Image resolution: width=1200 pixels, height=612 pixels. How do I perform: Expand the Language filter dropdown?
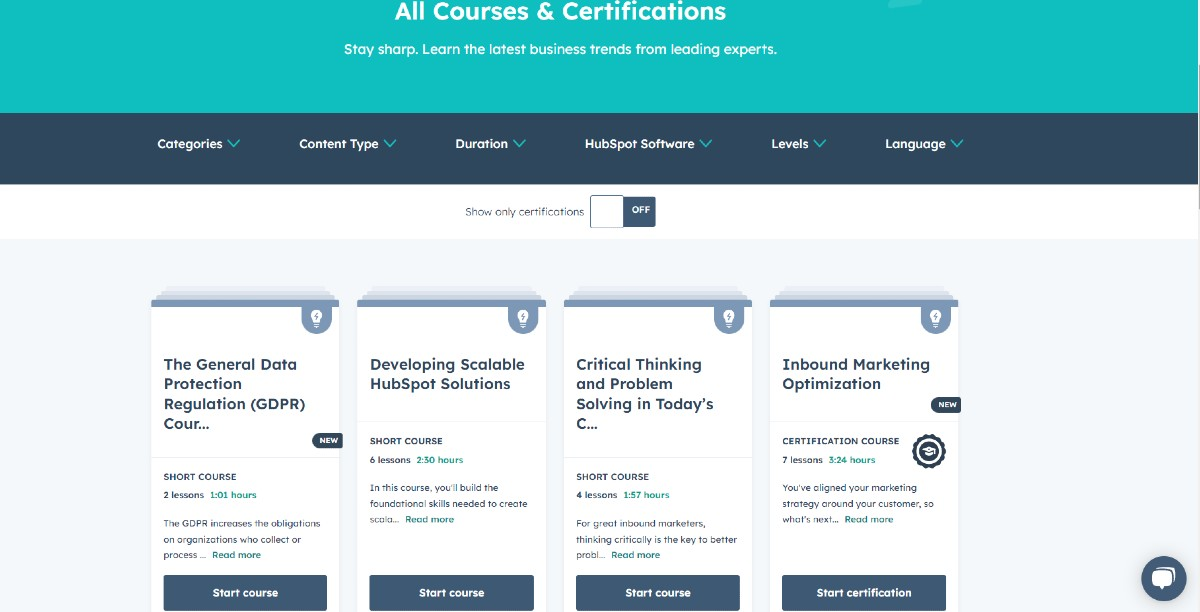[x=923, y=144]
